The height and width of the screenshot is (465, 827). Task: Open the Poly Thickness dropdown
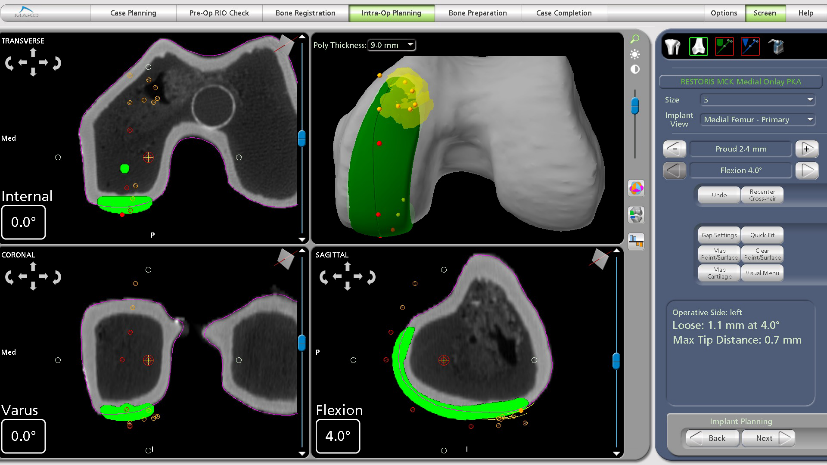tap(392, 45)
